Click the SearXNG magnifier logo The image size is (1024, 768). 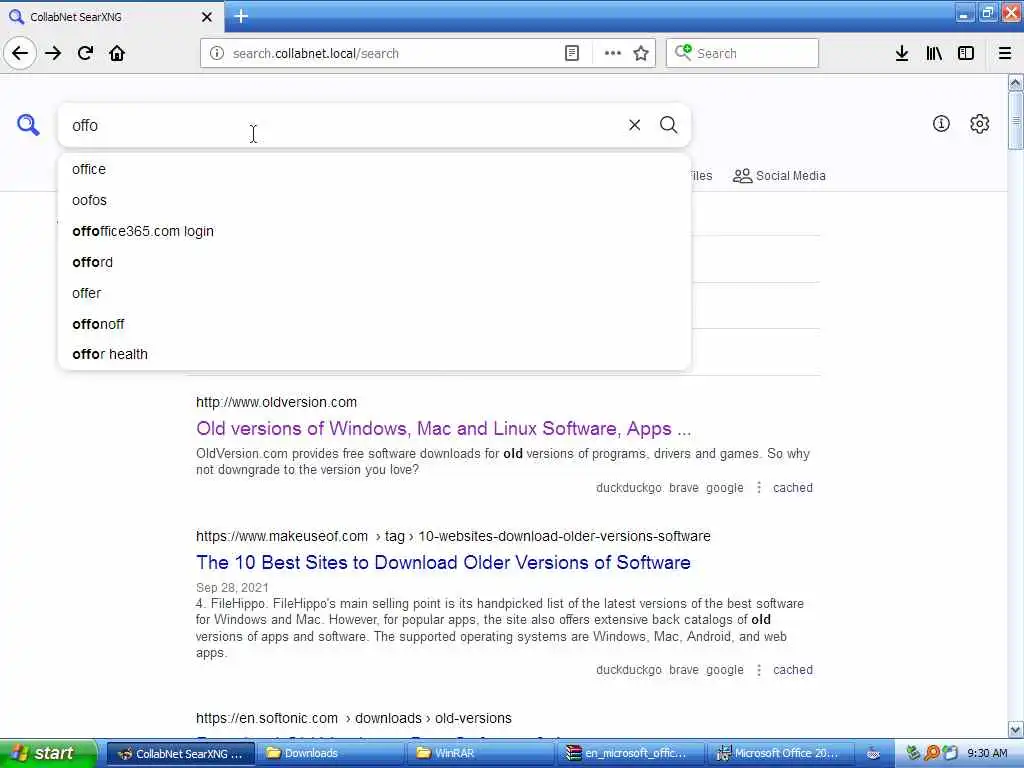pyautogui.click(x=28, y=124)
